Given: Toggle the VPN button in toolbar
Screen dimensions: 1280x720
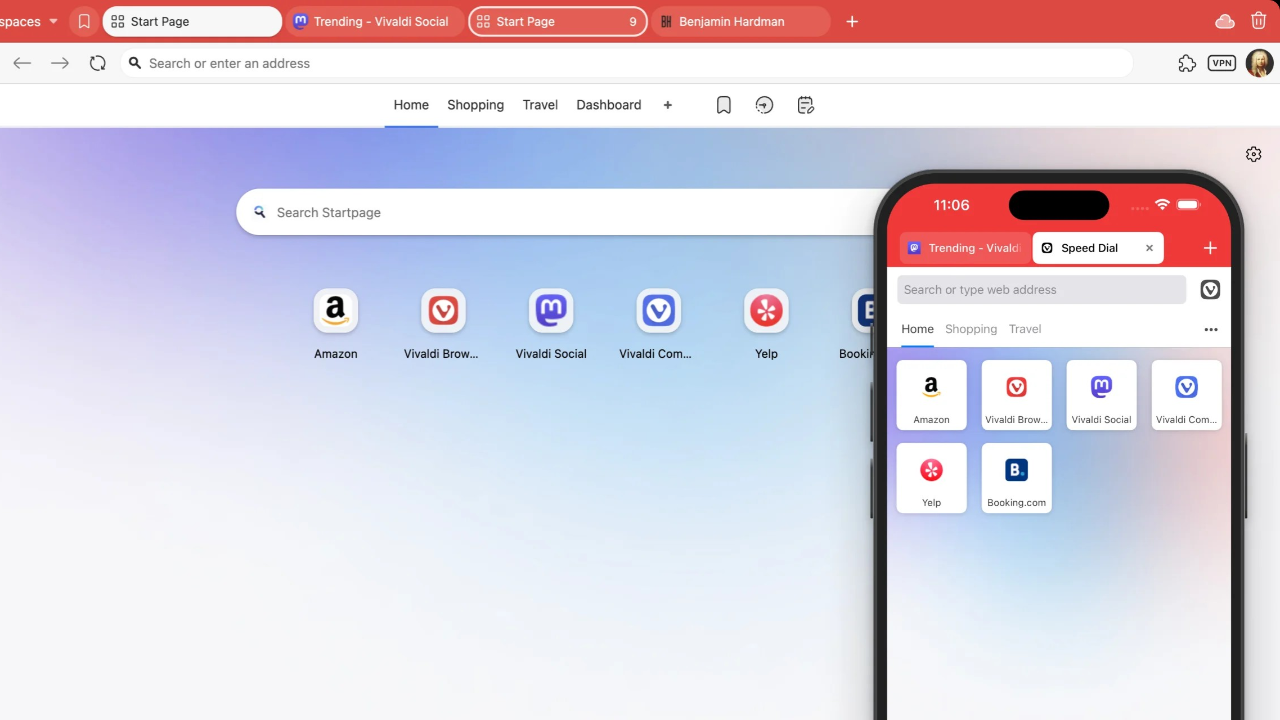Looking at the screenshot, I should pos(1221,63).
